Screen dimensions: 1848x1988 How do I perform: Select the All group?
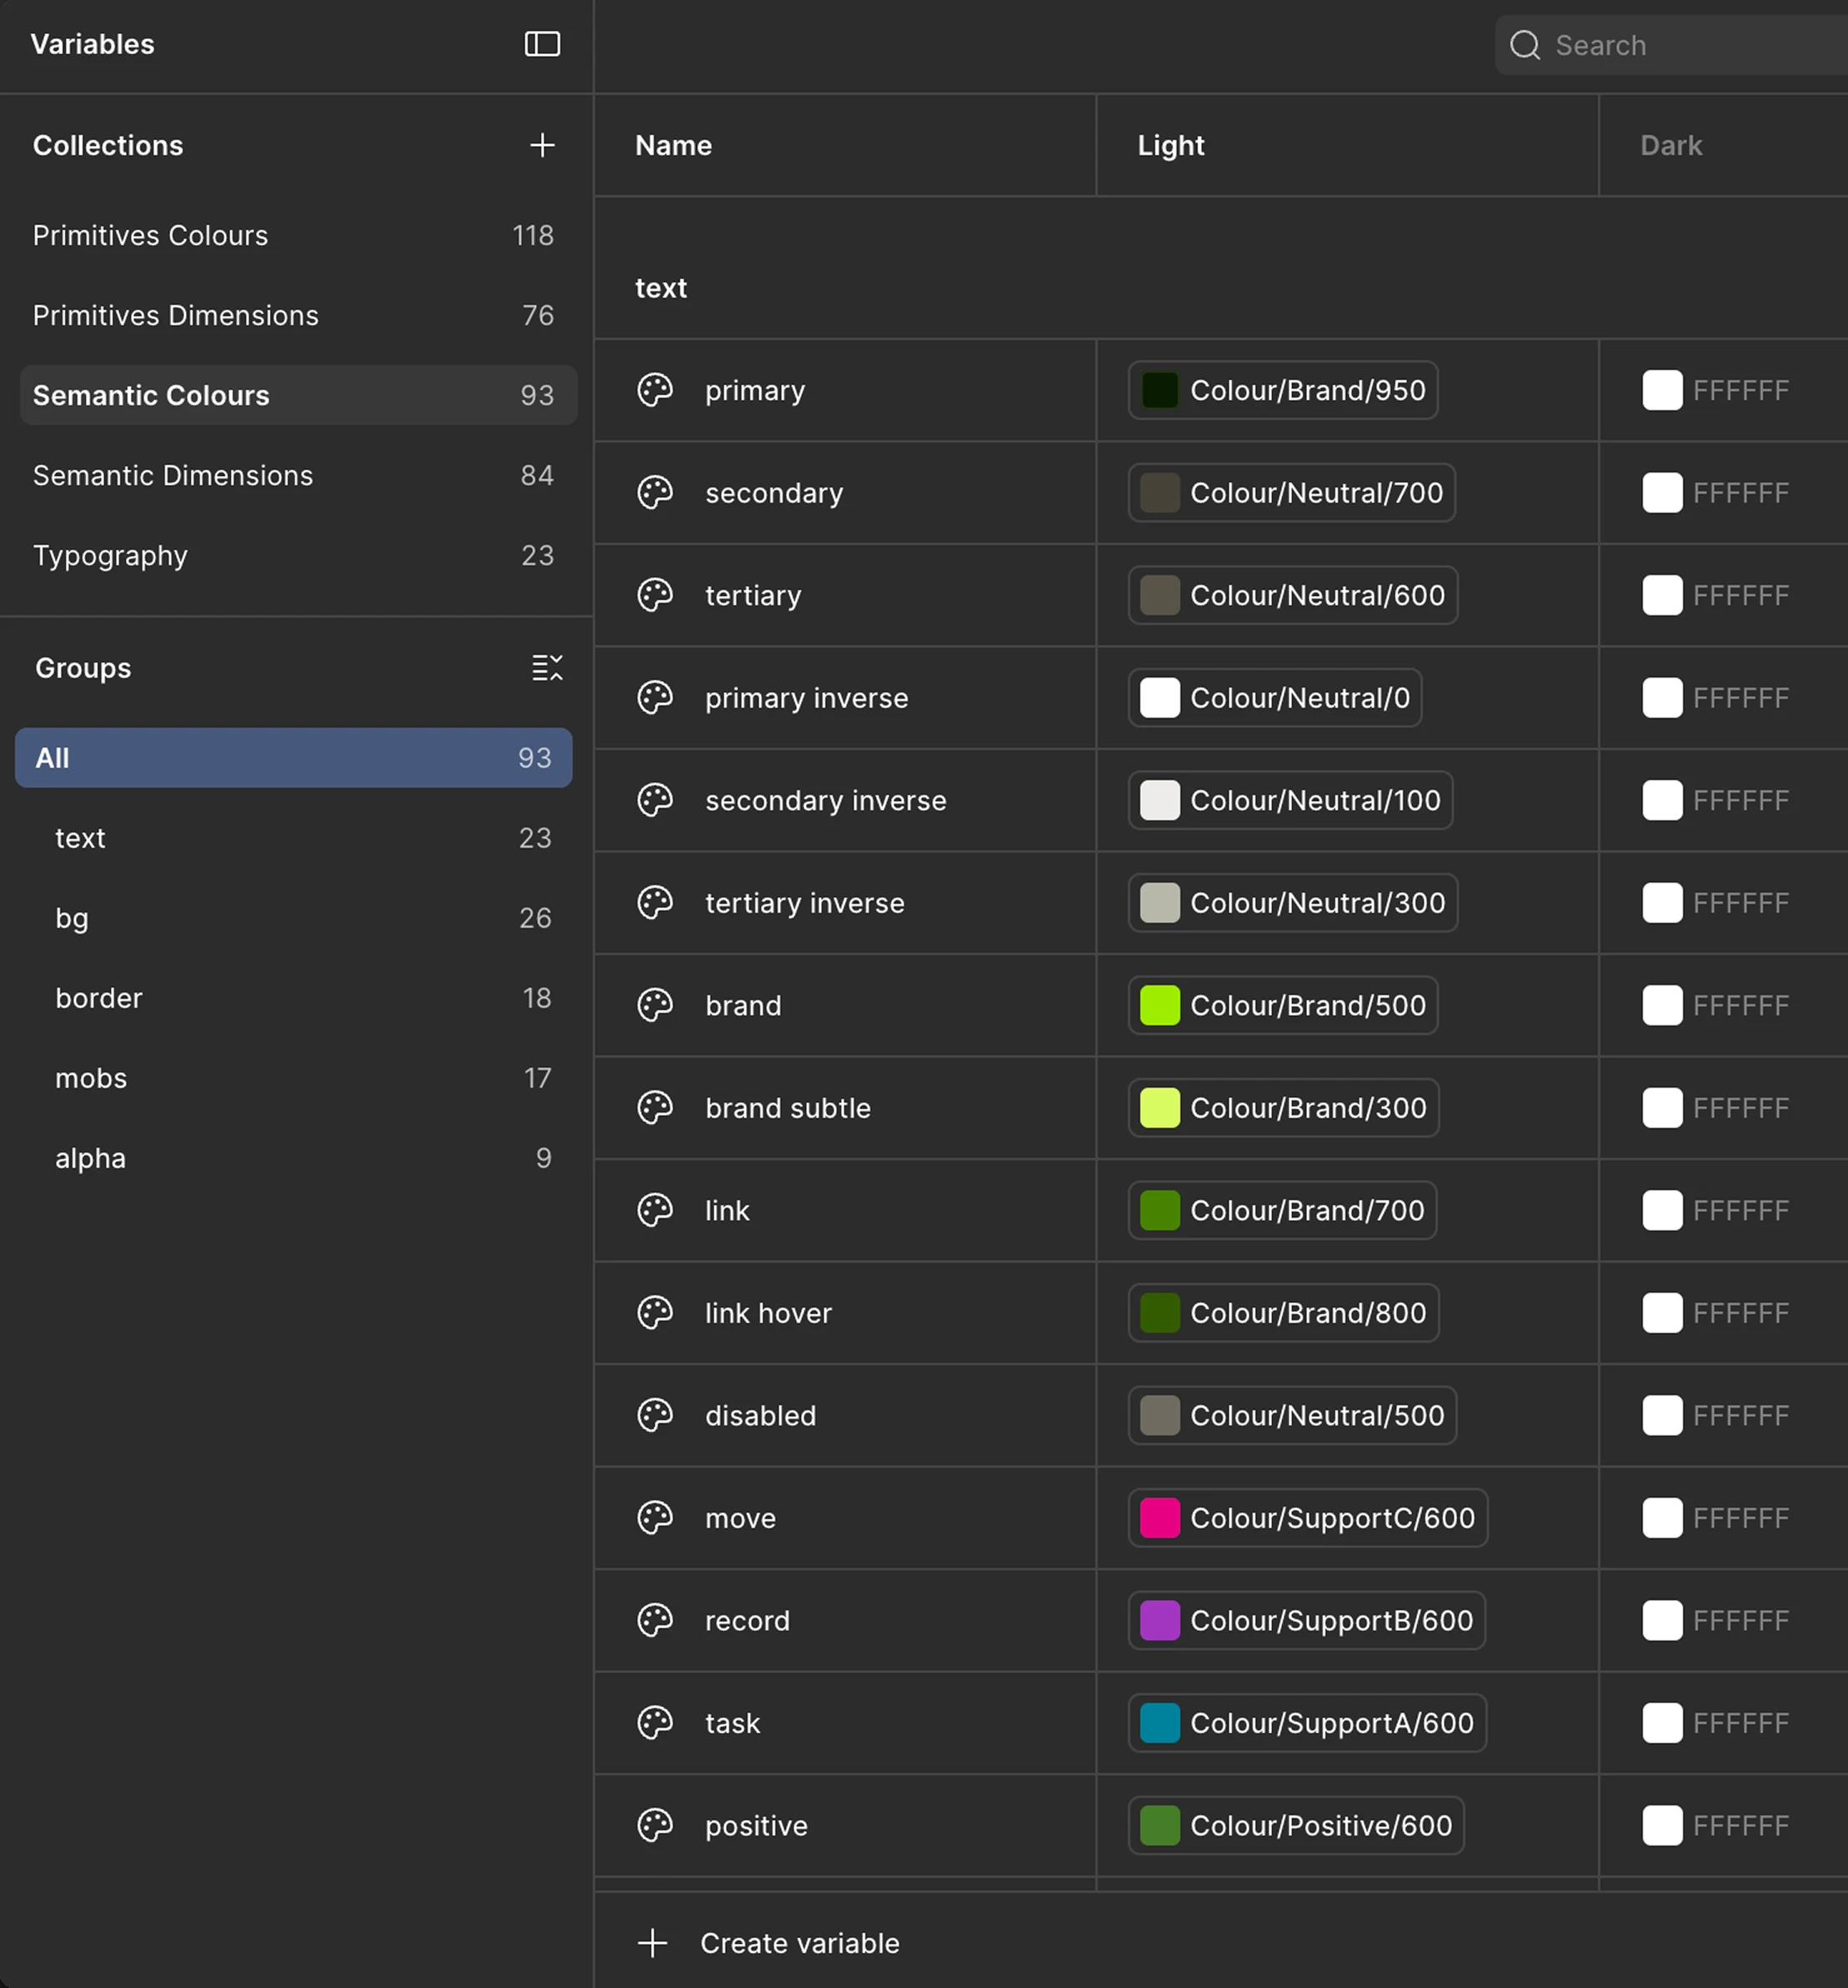tap(293, 758)
